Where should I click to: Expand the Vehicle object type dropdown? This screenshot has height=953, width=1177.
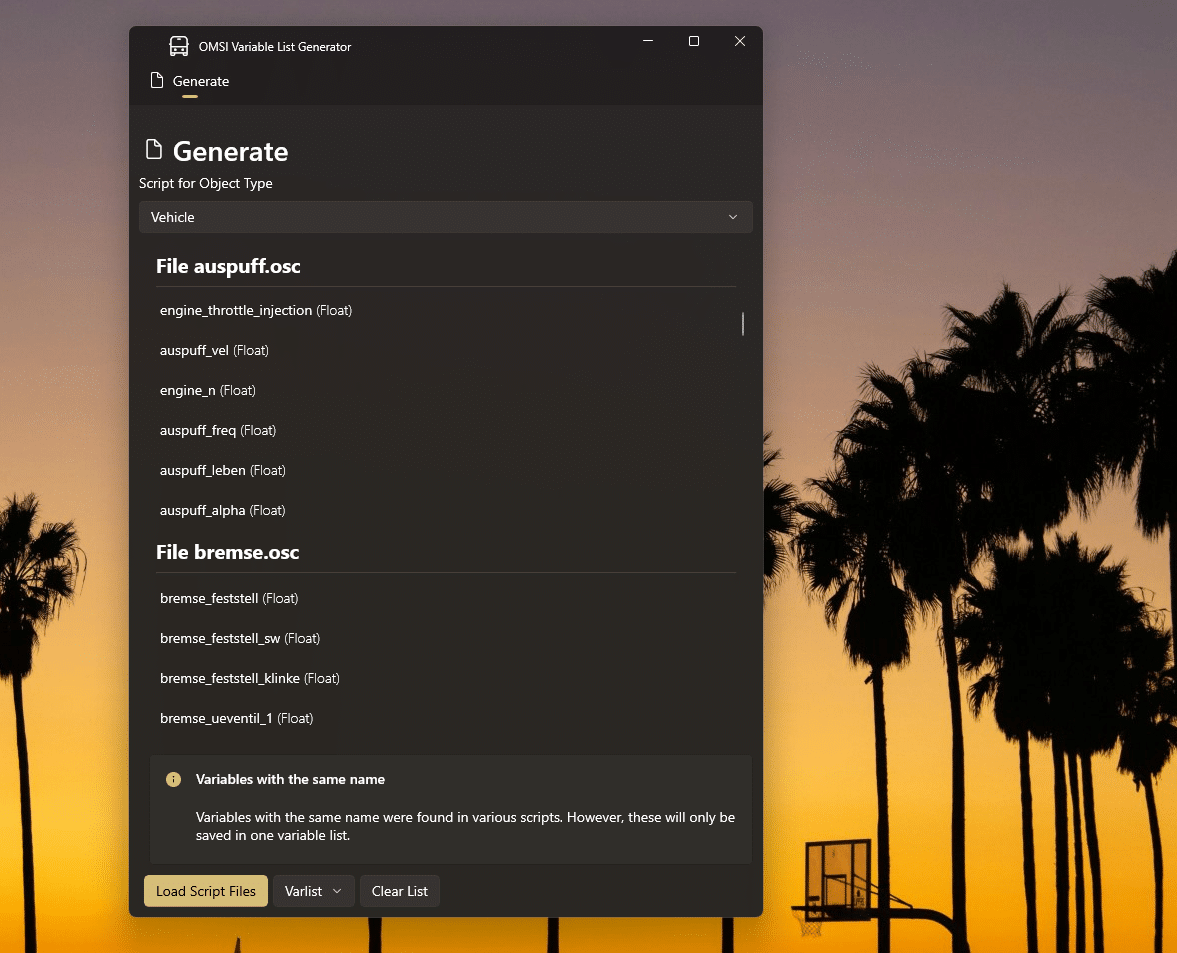pyautogui.click(x=445, y=217)
